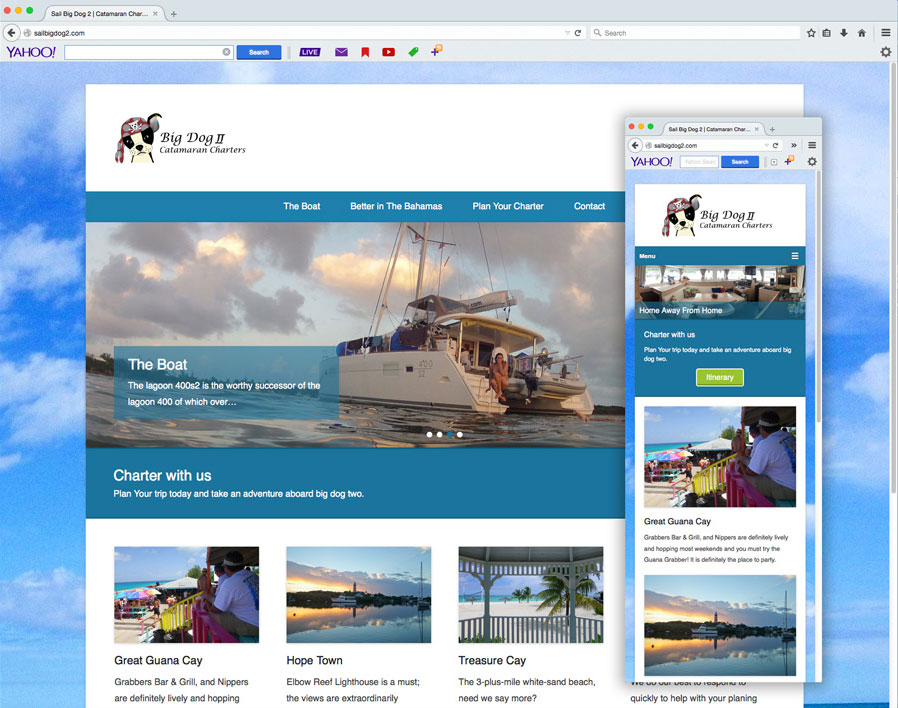Open the URL history dropdown in main browser
This screenshot has height=708, width=898.
pos(567,33)
